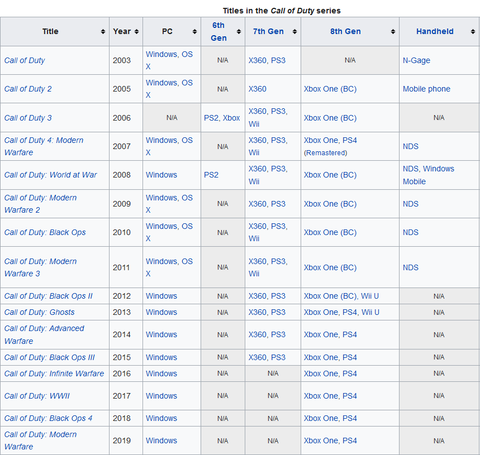Click PS2 in the Call of Duty 3 row
This screenshot has height=455, width=480.
point(211,118)
